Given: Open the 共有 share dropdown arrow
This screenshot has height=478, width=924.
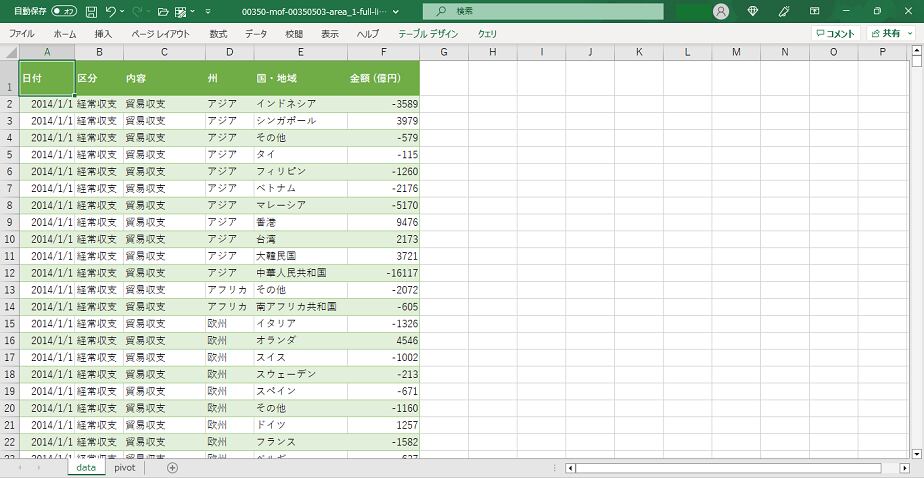Looking at the screenshot, I should pyautogui.click(x=910, y=33).
